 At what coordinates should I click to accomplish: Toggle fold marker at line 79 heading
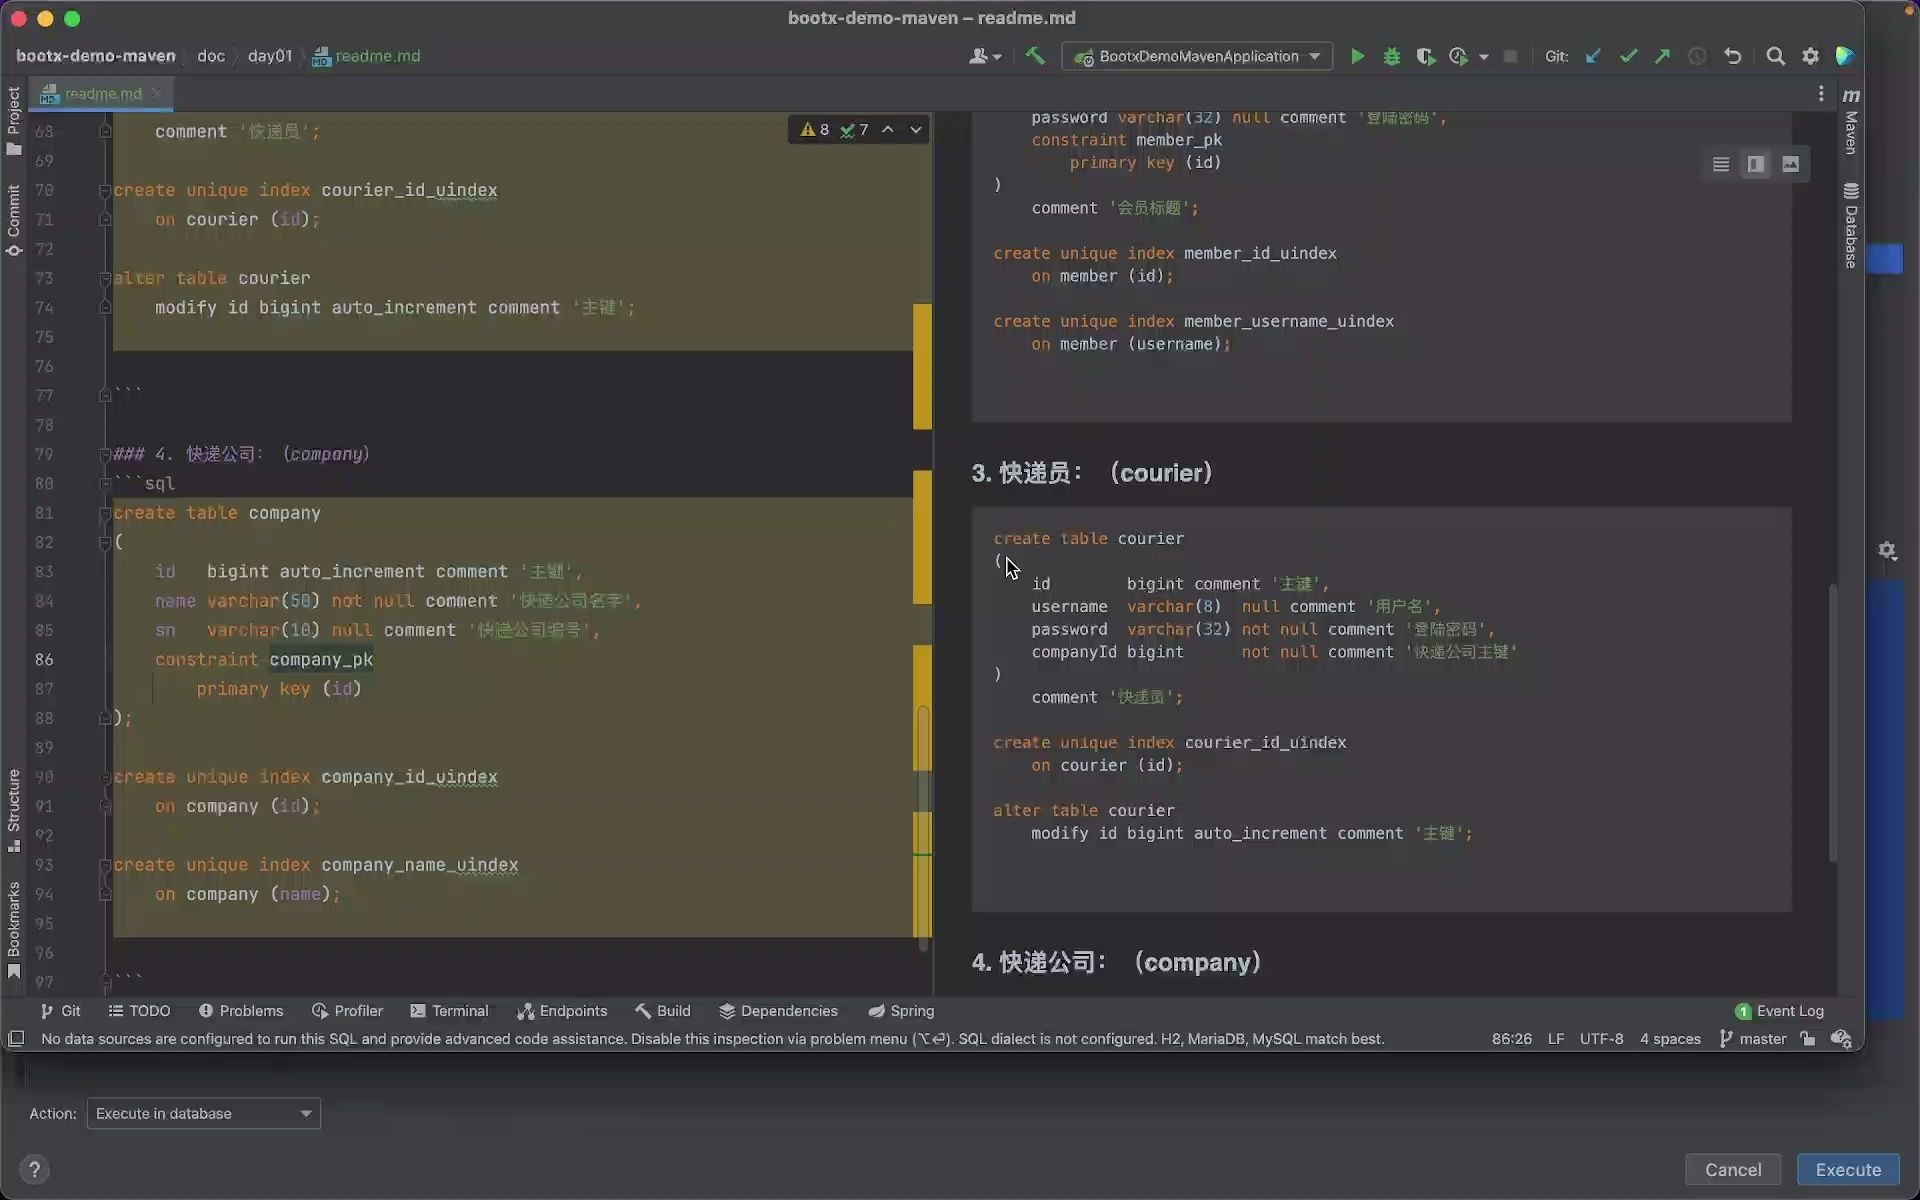pos(104,454)
